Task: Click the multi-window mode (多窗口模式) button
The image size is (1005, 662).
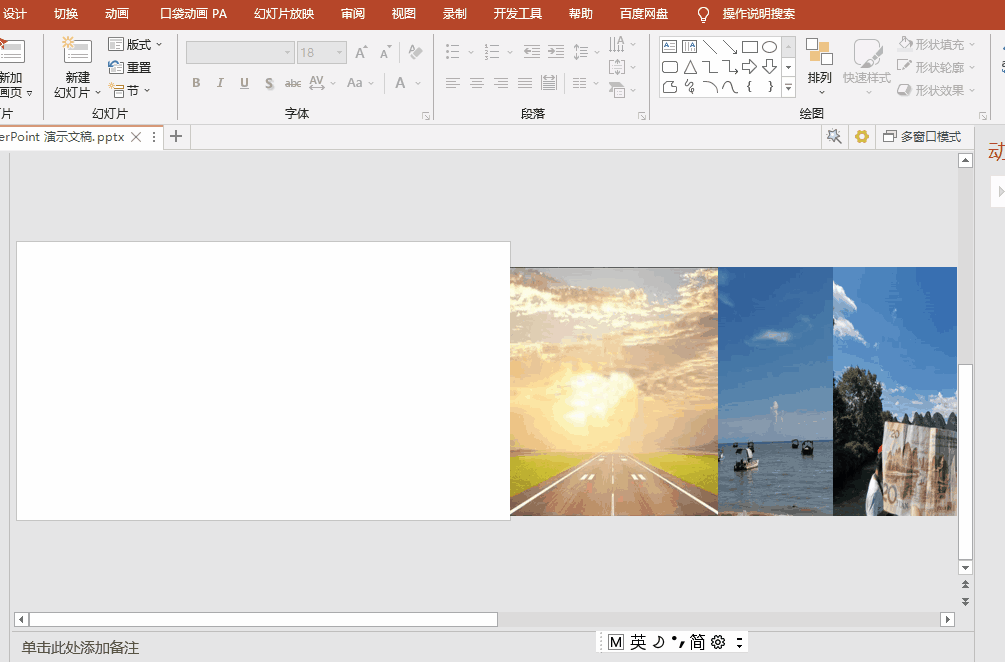Action: 922,137
